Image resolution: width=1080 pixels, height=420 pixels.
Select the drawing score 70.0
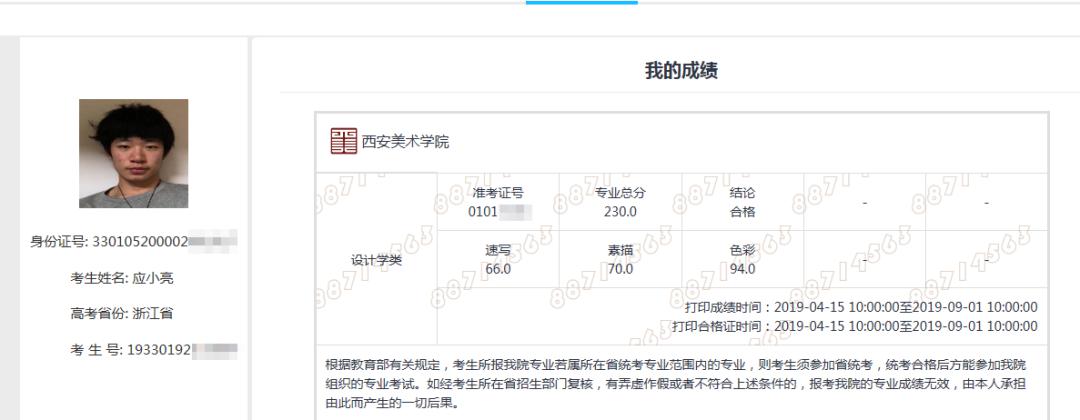620,269
